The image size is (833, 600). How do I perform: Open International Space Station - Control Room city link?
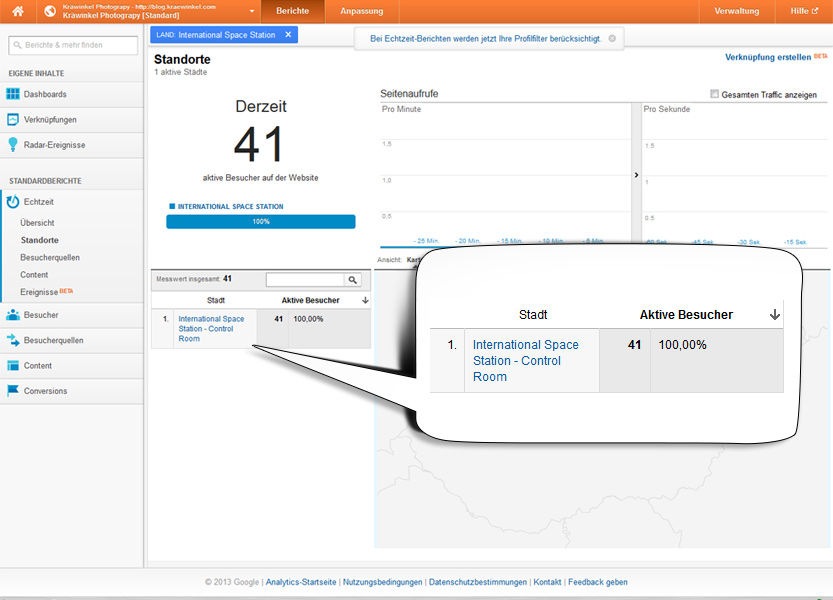tap(211, 328)
